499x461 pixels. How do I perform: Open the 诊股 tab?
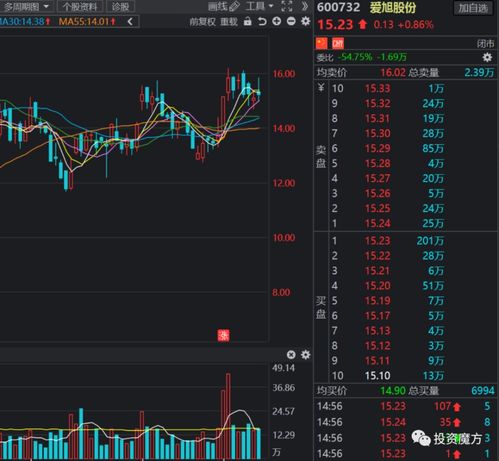[x=120, y=6]
